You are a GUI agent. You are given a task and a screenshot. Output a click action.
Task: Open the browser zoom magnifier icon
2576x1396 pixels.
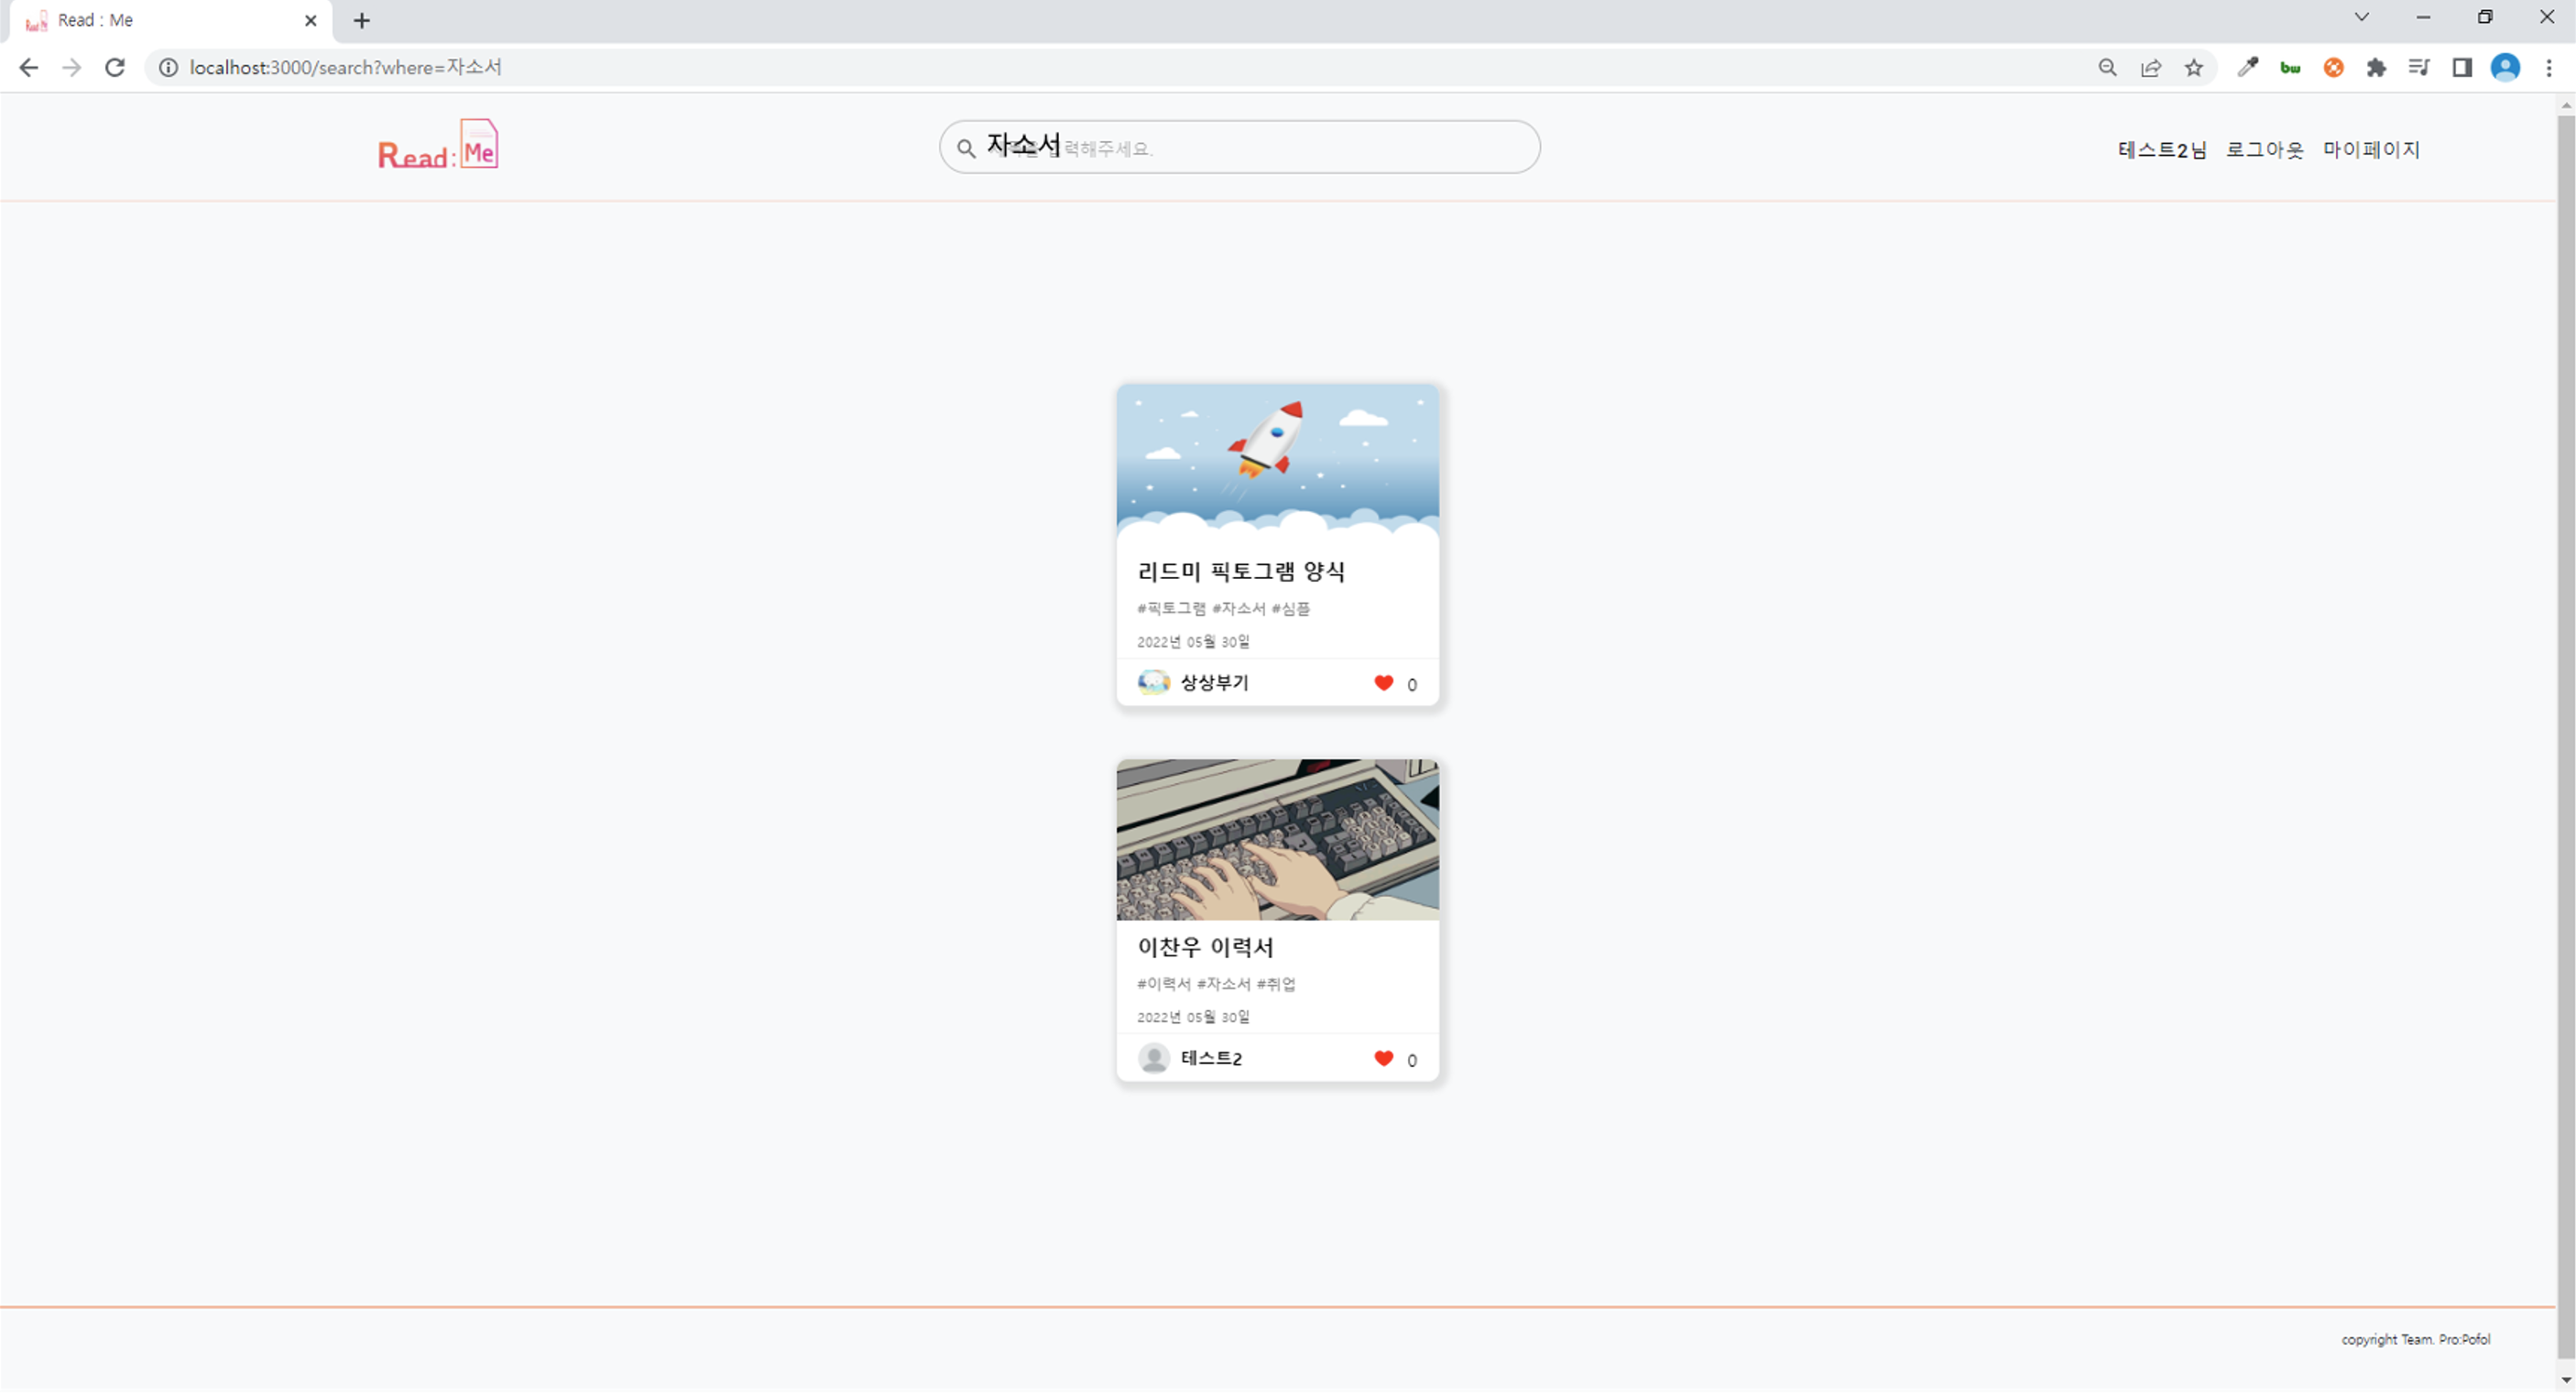tap(2107, 68)
